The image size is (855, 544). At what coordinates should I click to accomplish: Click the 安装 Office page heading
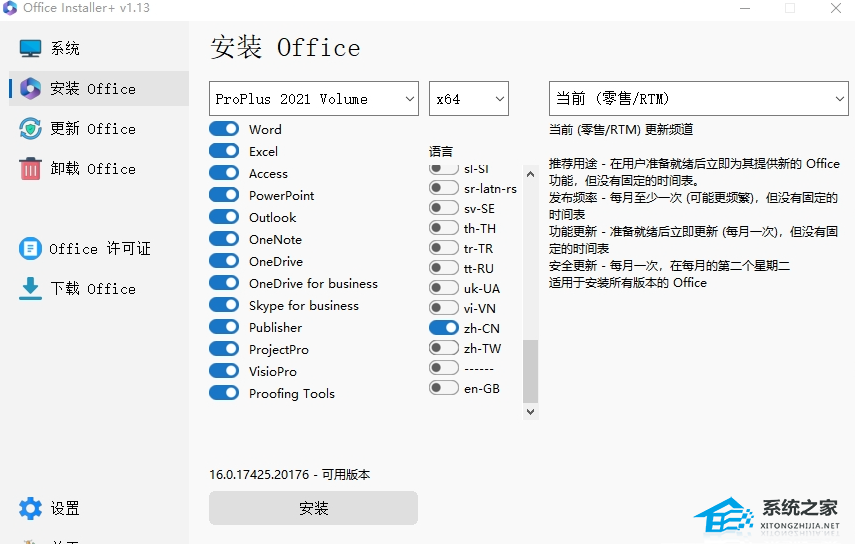point(285,47)
